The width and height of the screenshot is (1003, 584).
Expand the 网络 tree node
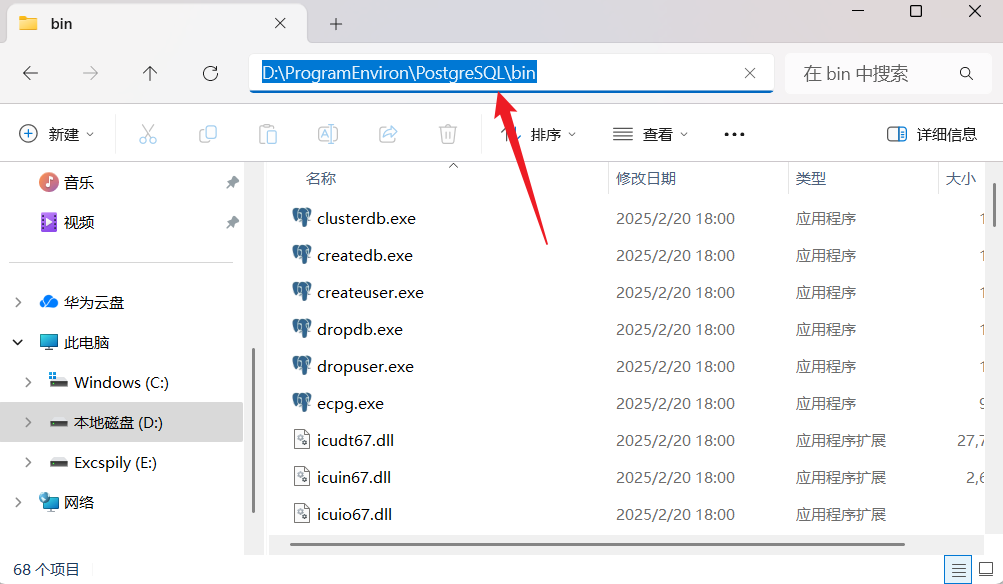click(18, 502)
